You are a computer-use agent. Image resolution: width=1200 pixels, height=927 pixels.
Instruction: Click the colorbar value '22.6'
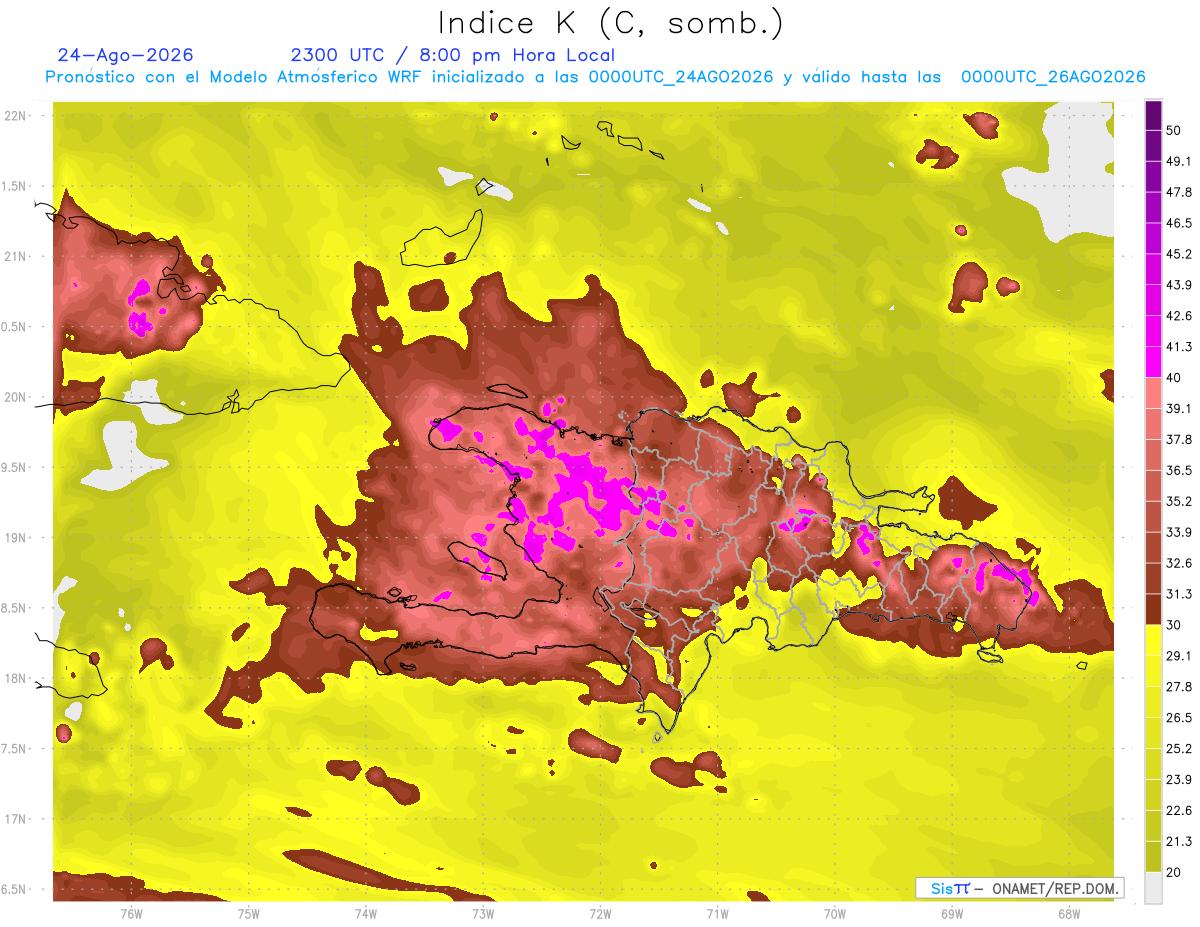click(x=1180, y=811)
